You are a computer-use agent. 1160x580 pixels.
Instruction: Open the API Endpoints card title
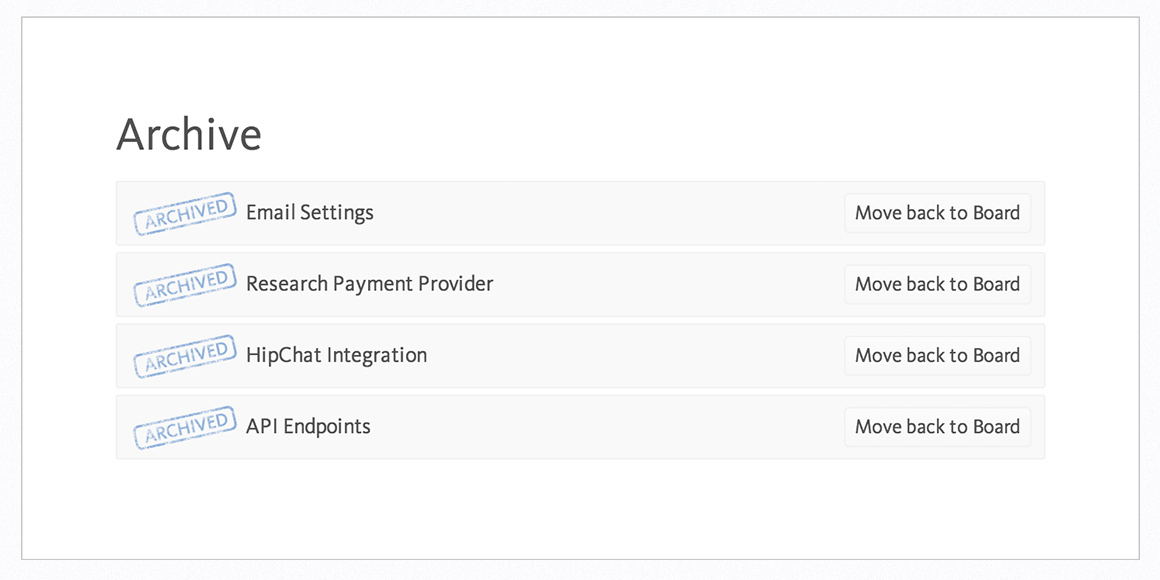coord(308,427)
